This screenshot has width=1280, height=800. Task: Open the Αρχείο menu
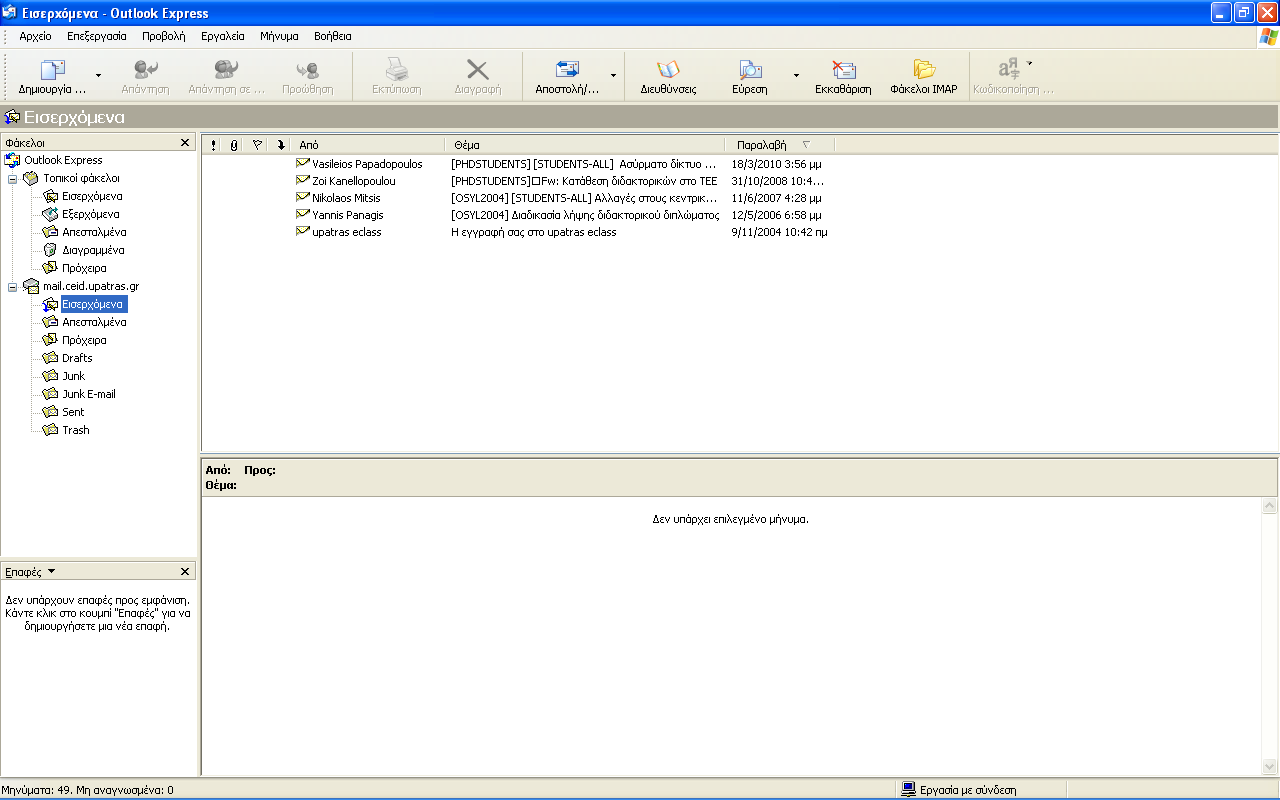pos(35,36)
